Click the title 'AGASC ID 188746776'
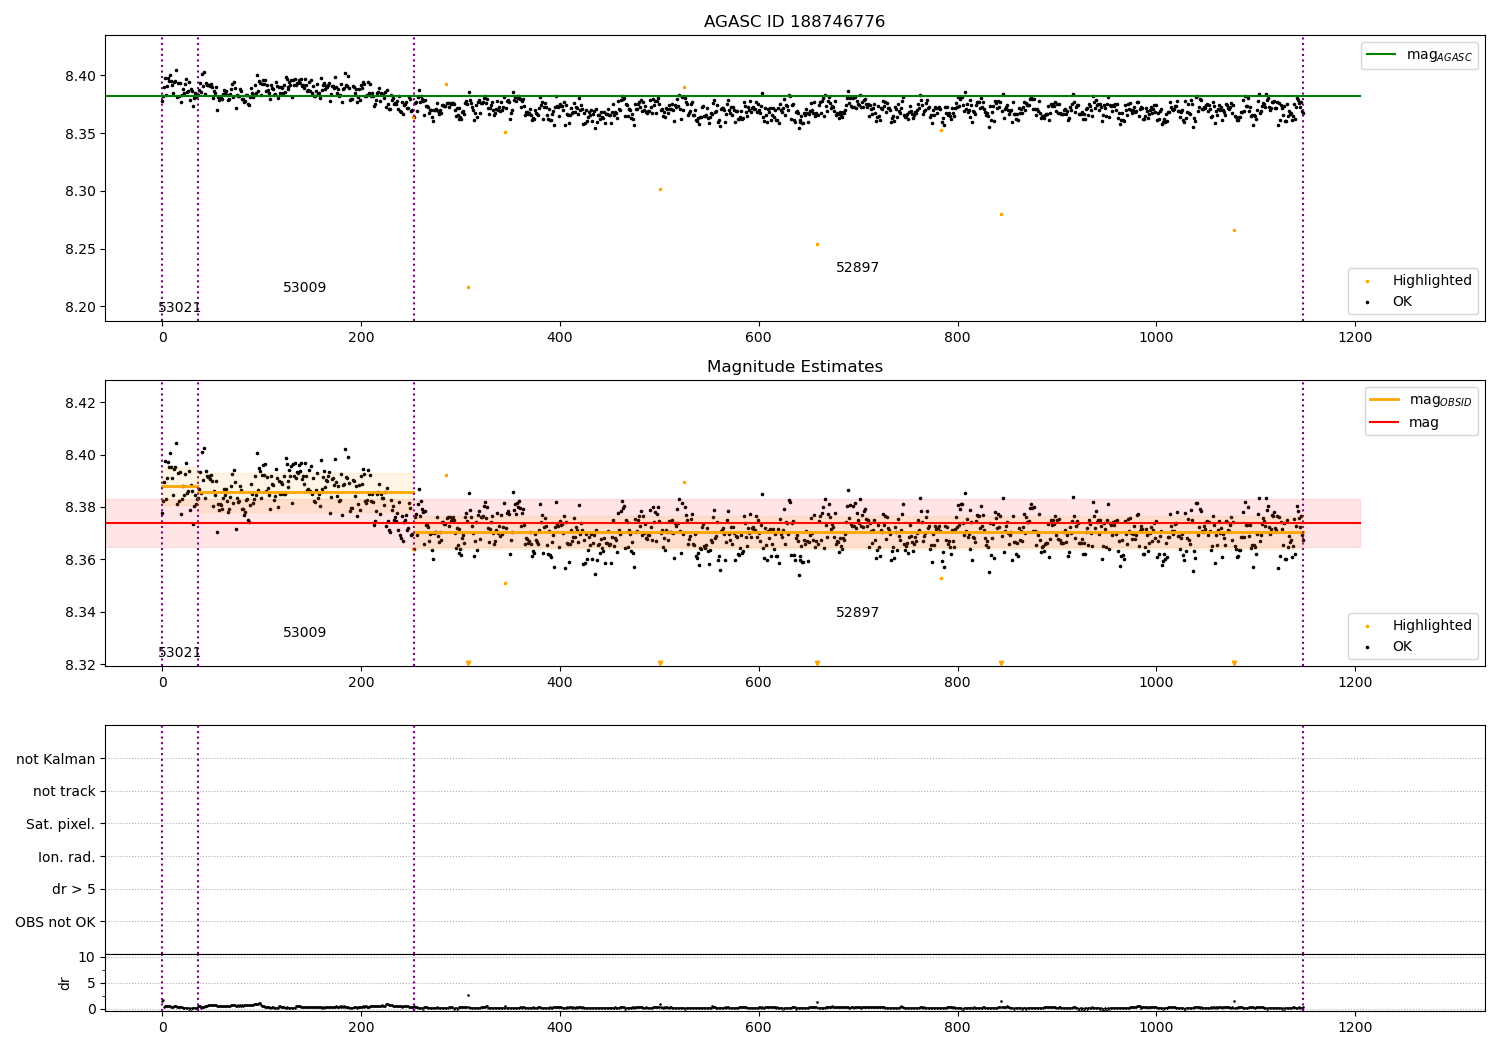1500x1050 pixels. click(794, 22)
